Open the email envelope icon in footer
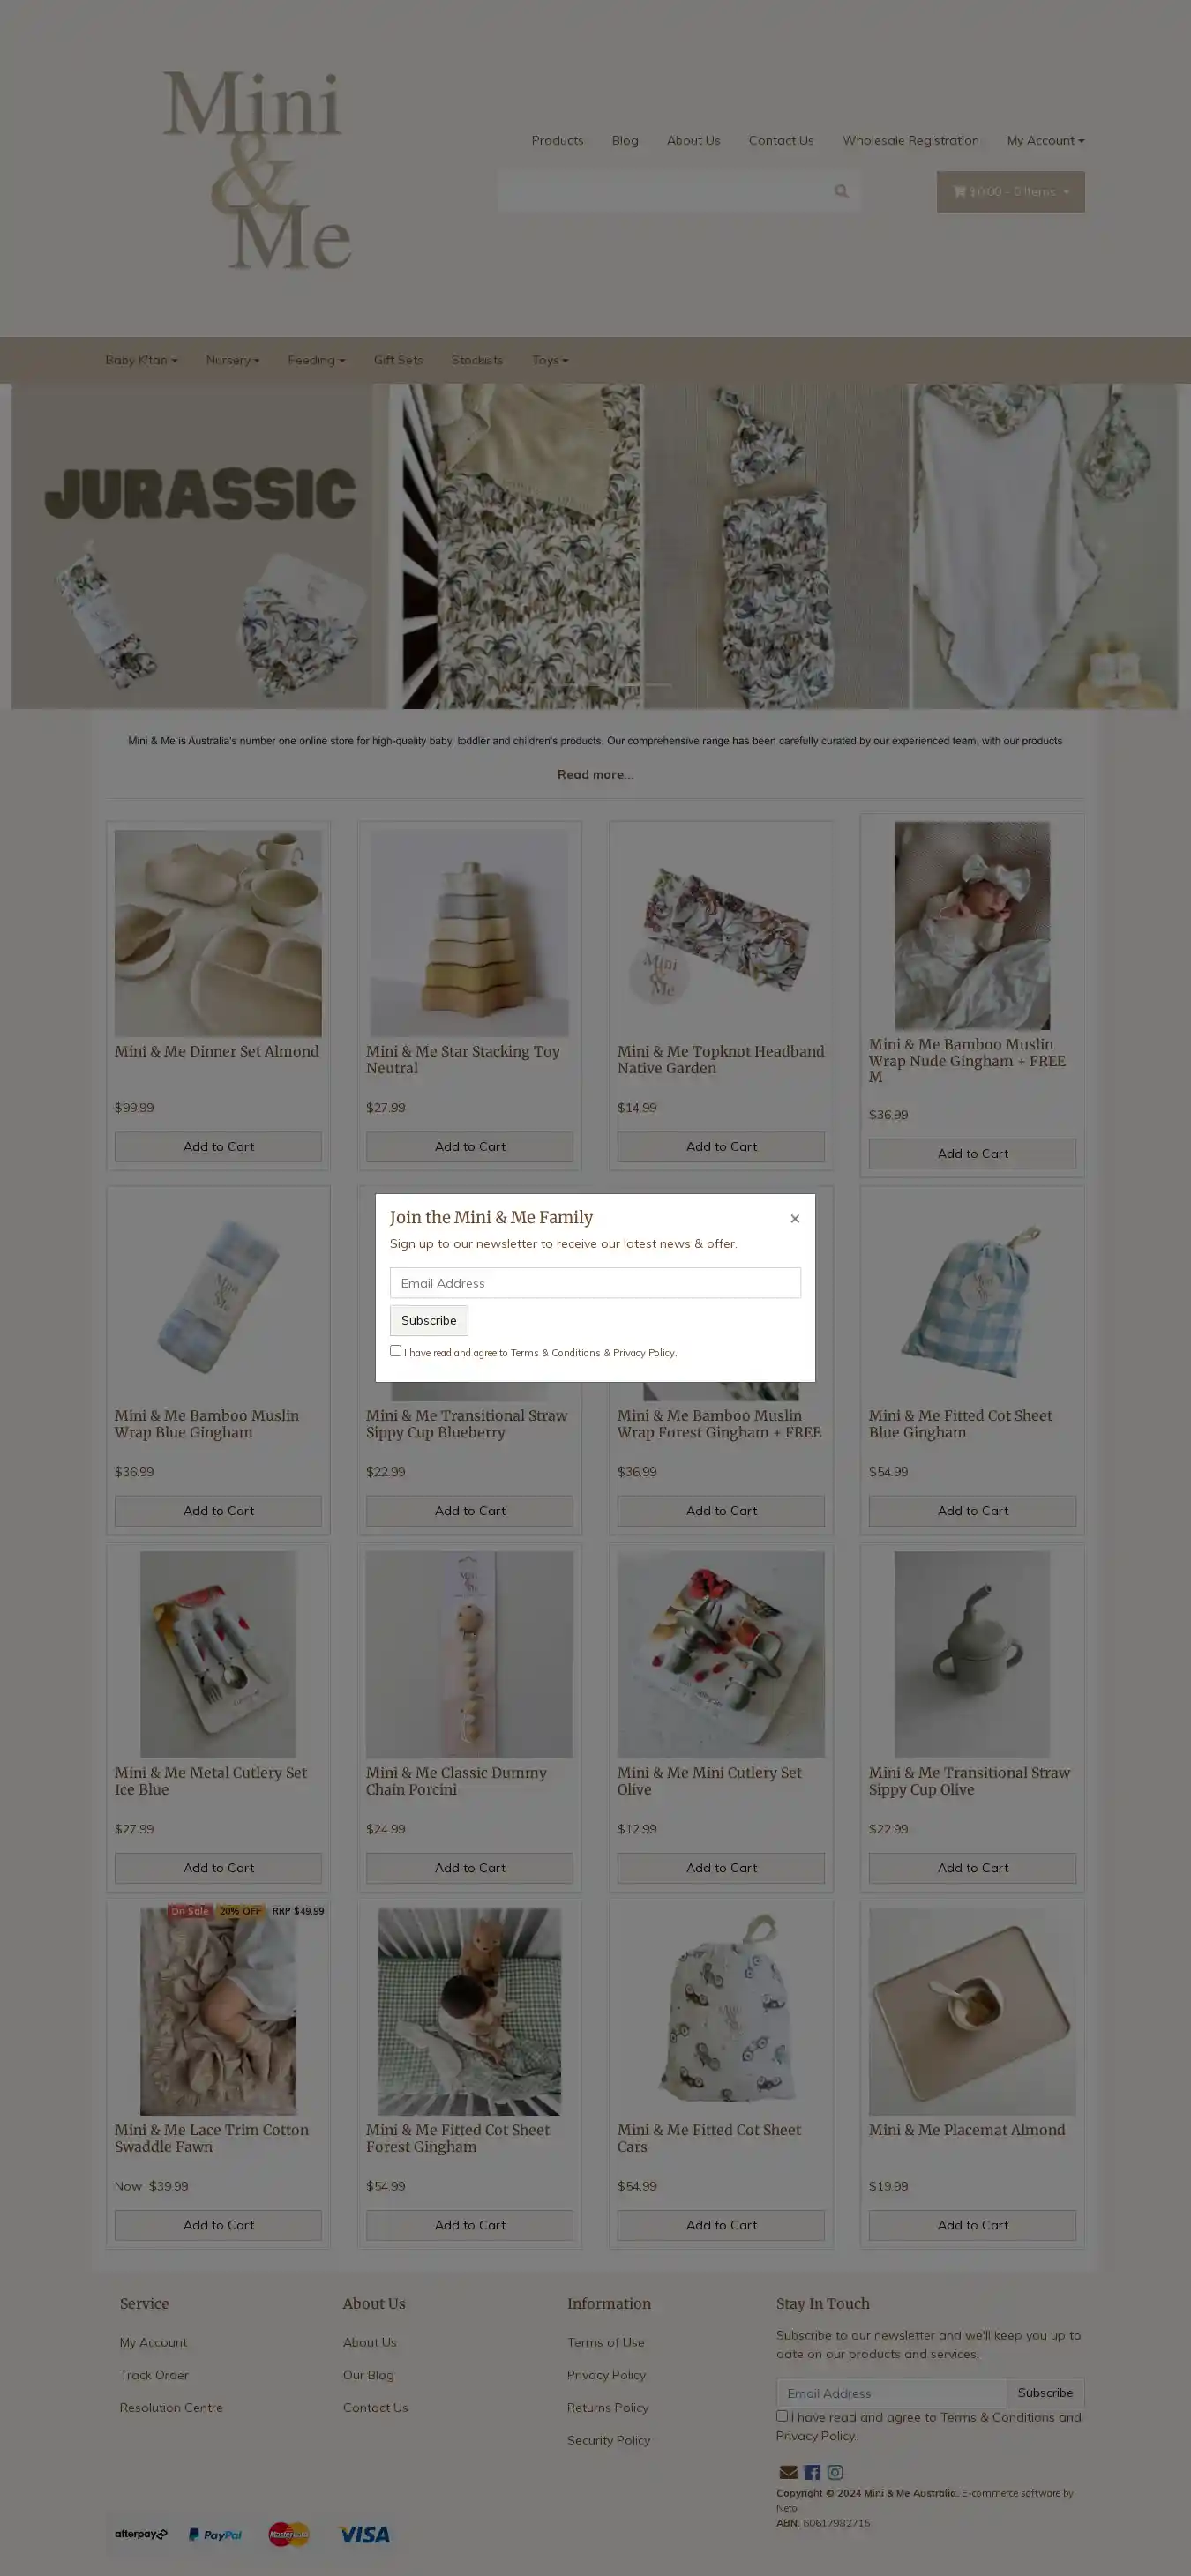1191x2576 pixels. [x=788, y=2472]
